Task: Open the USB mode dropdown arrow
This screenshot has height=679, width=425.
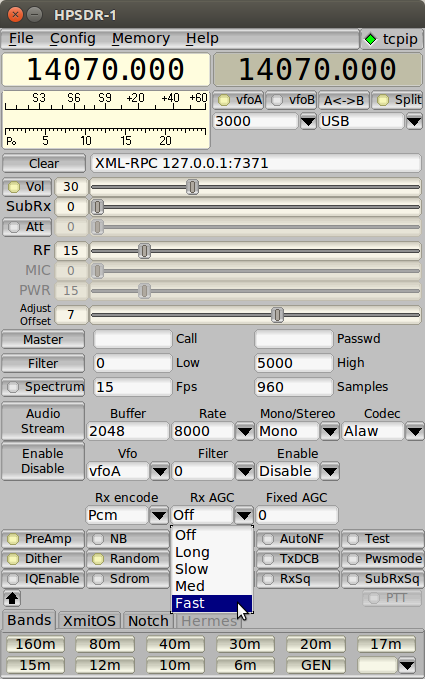Action: [x=414, y=121]
